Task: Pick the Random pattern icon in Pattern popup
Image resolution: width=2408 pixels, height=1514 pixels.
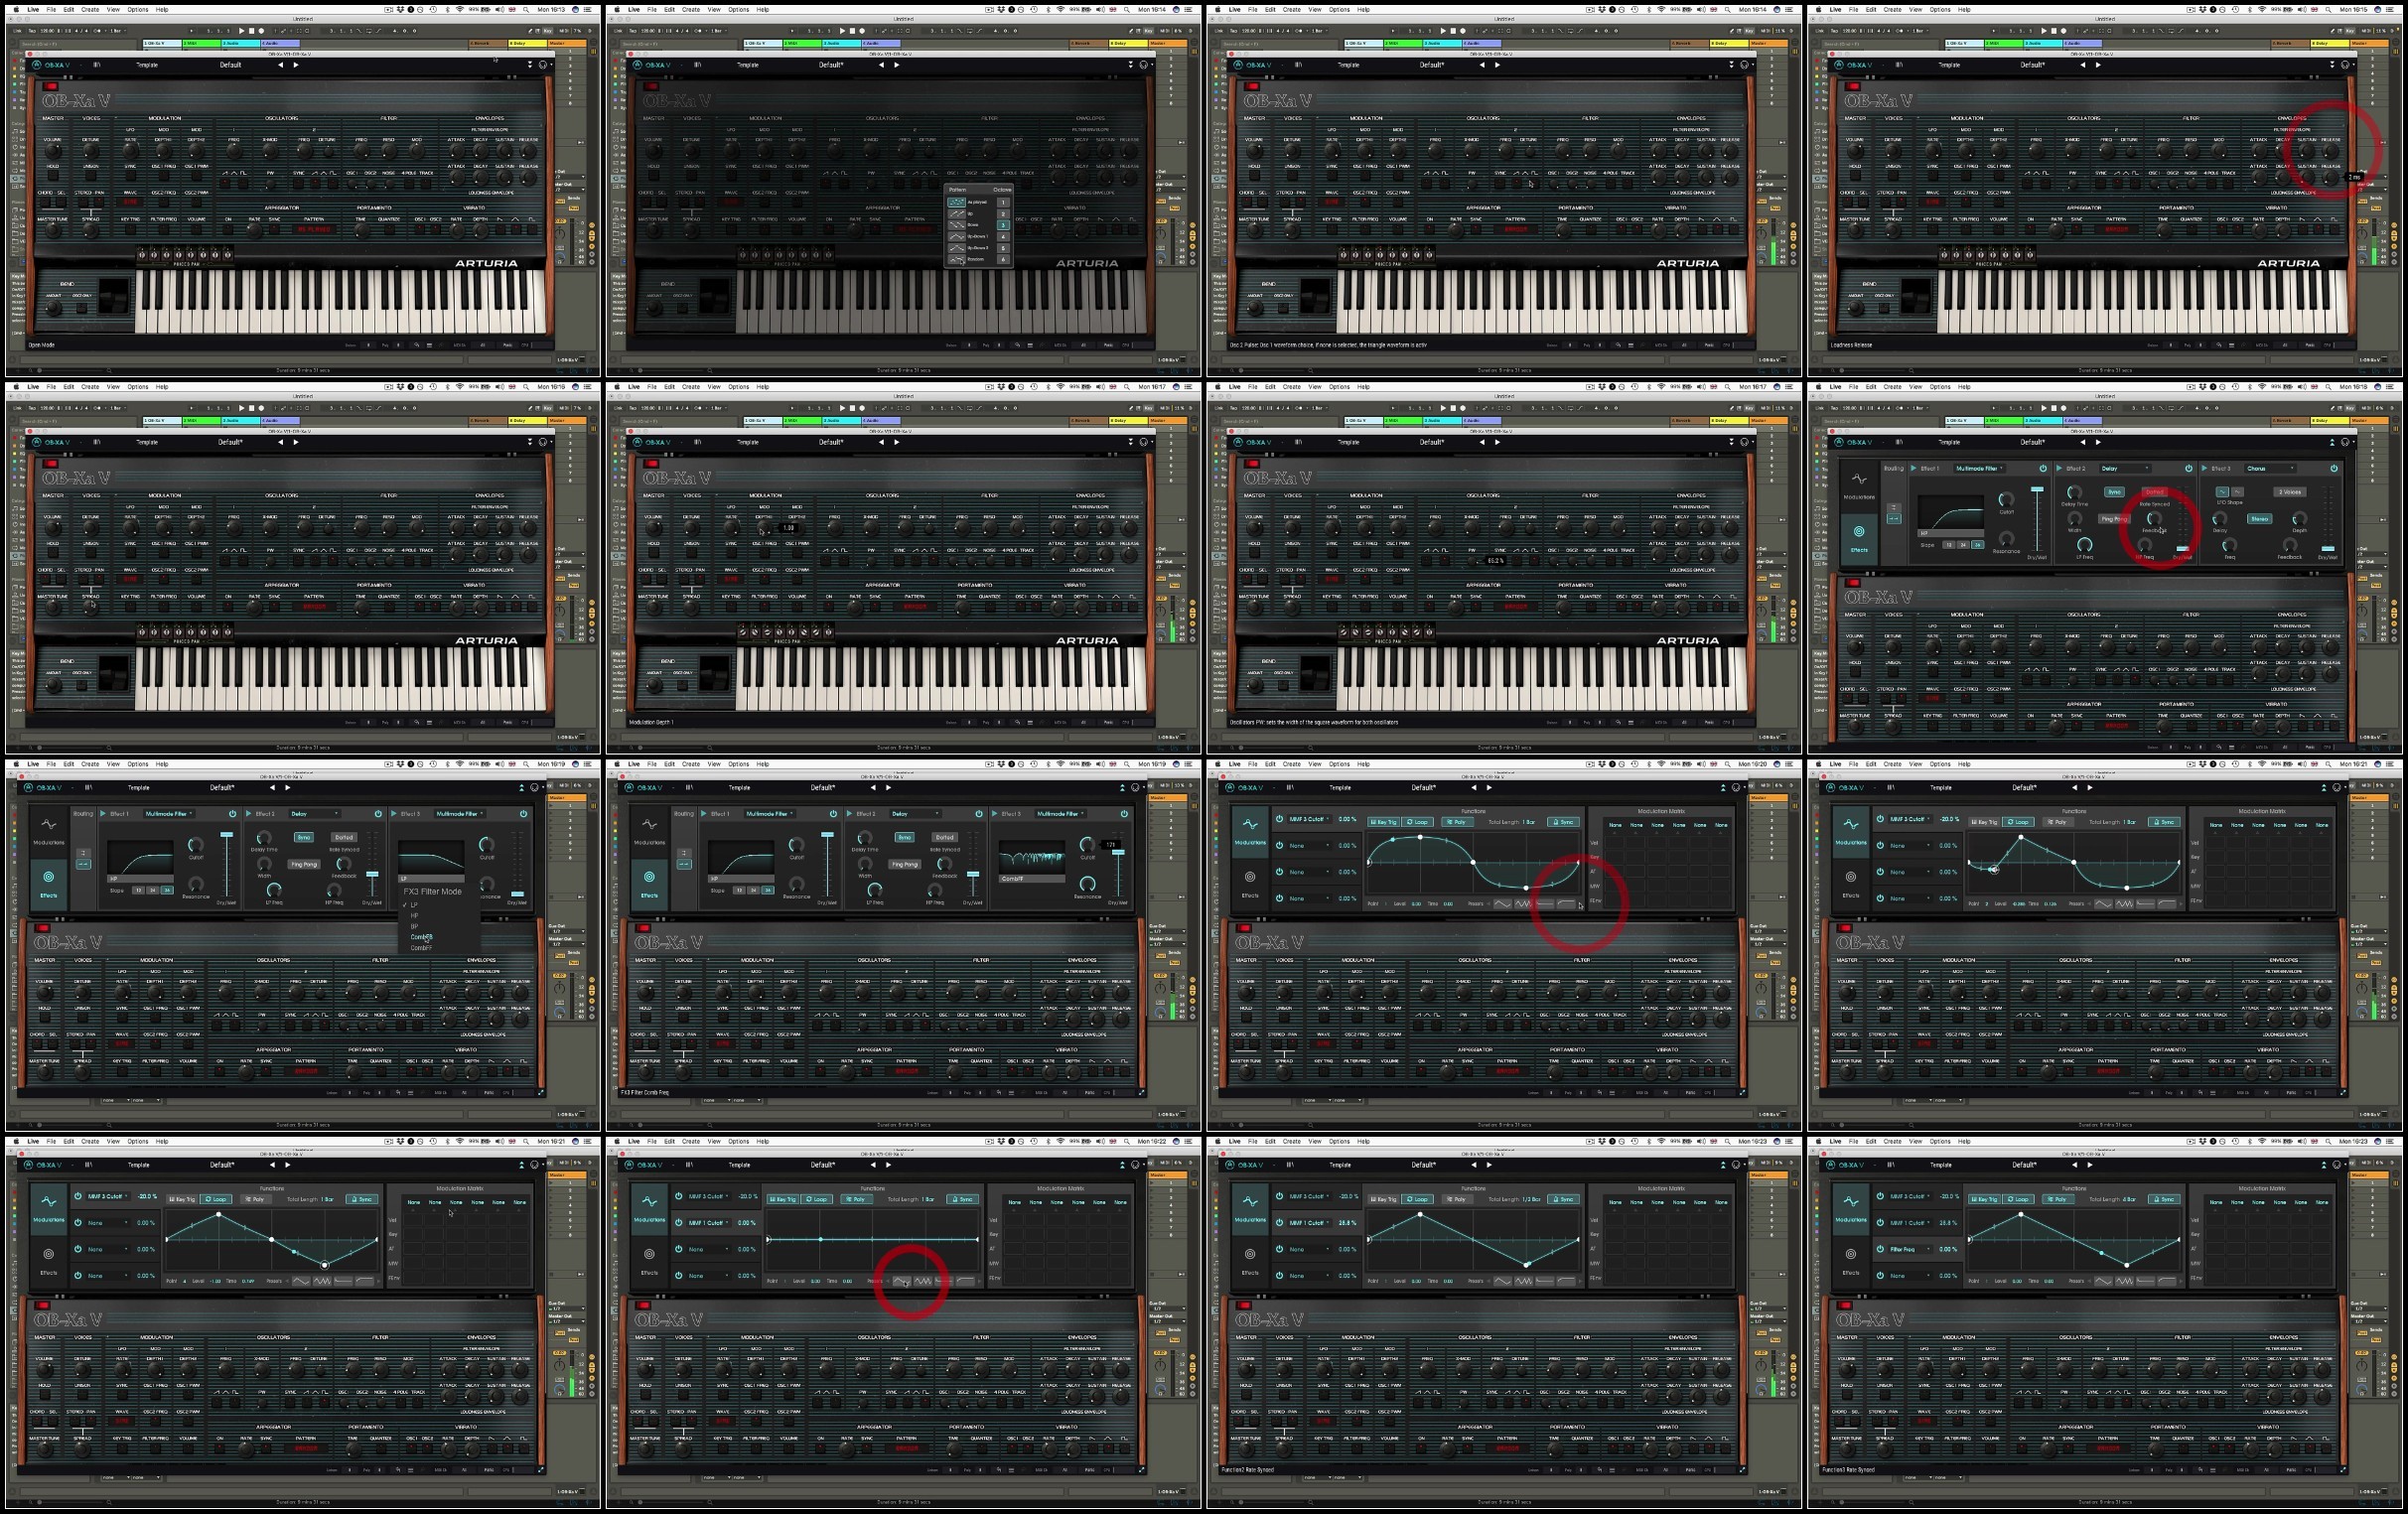Action: 957,260
